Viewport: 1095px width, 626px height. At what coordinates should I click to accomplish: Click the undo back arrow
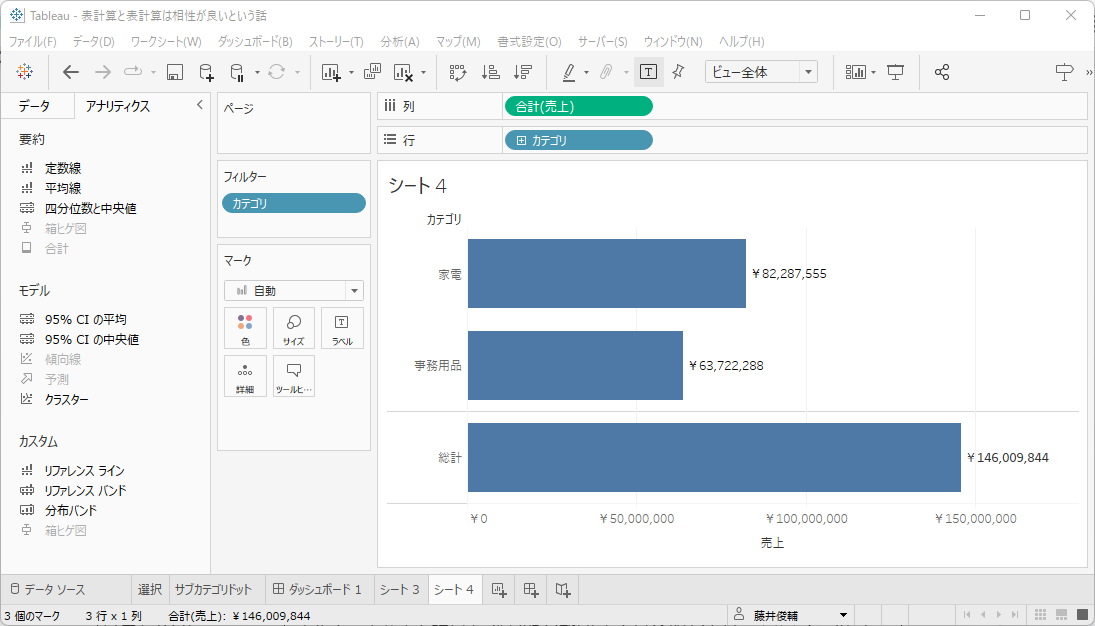pyautogui.click(x=71, y=72)
